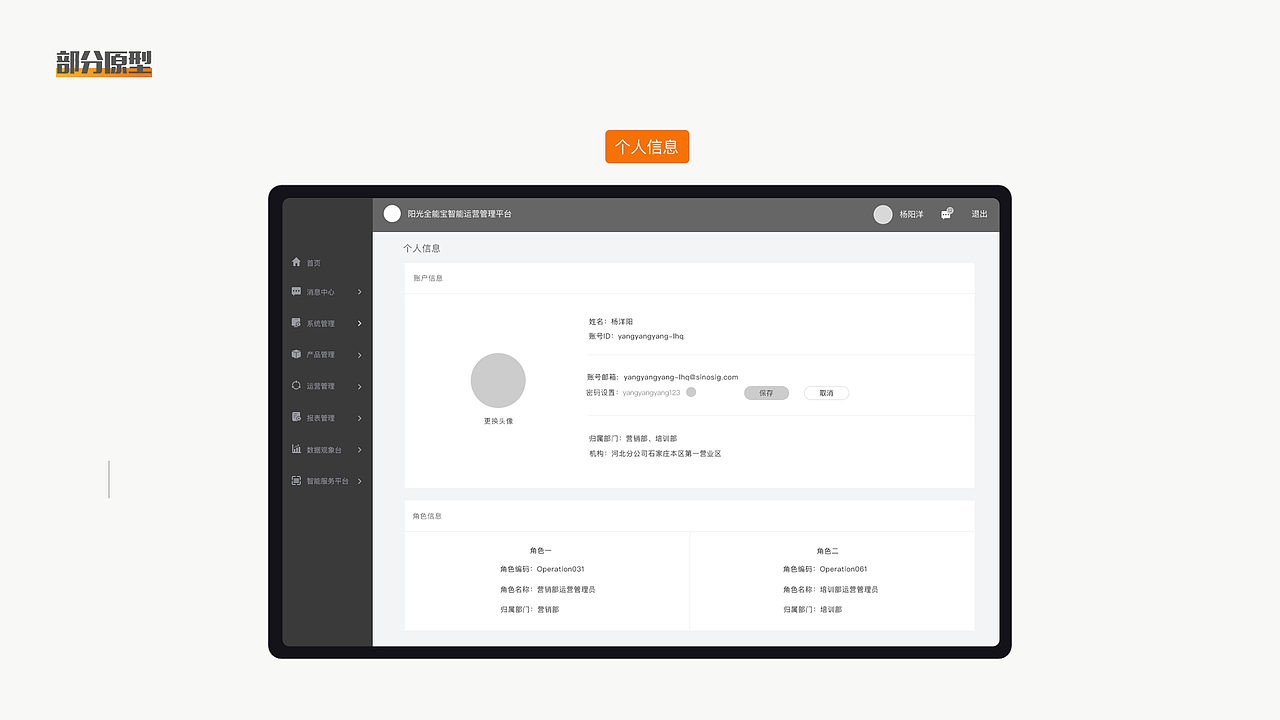This screenshot has width=1280, height=720.
Task: Click the 更换头像 link
Action: click(x=498, y=421)
